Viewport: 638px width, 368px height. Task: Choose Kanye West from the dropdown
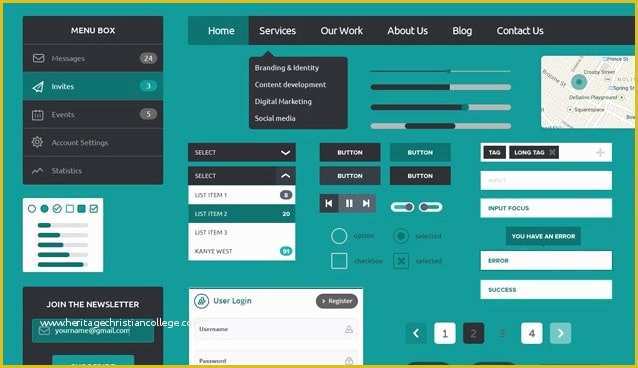(x=242, y=251)
